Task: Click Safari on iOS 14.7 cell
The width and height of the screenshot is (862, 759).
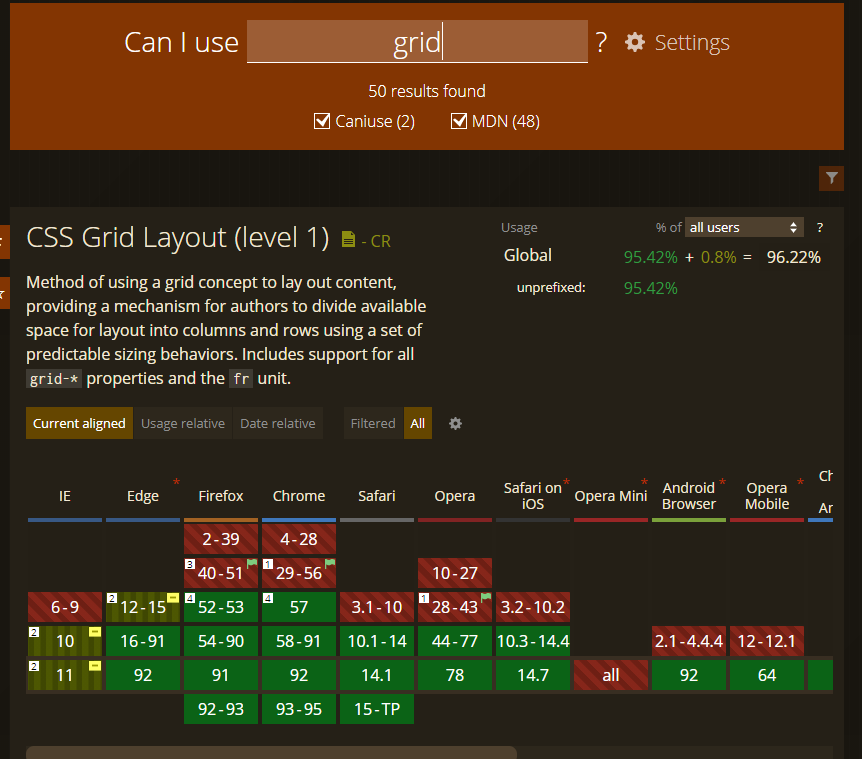Action: point(533,675)
